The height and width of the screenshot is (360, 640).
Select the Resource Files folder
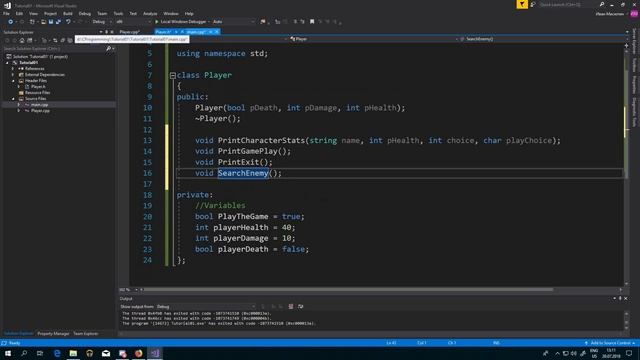(x=37, y=93)
